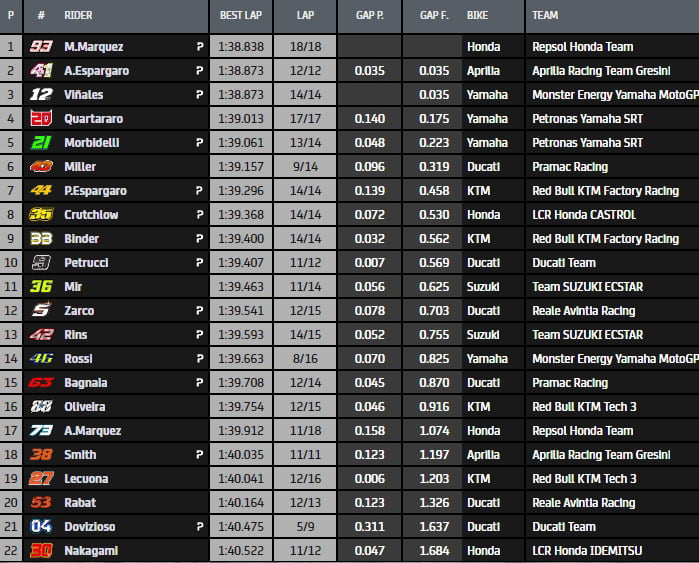Click M.Marquez's number 93 badge
Viewport: 699px width, 563px height.
tap(41, 46)
